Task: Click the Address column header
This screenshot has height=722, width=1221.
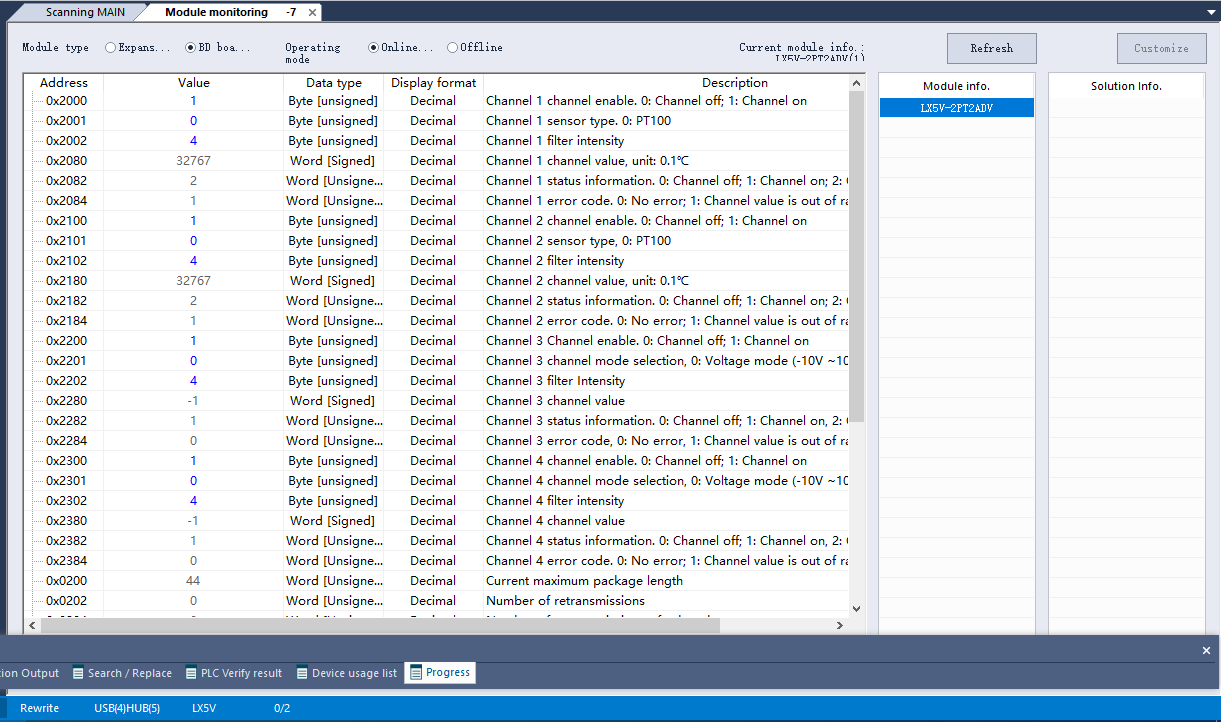Action: (x=65, y=83)
